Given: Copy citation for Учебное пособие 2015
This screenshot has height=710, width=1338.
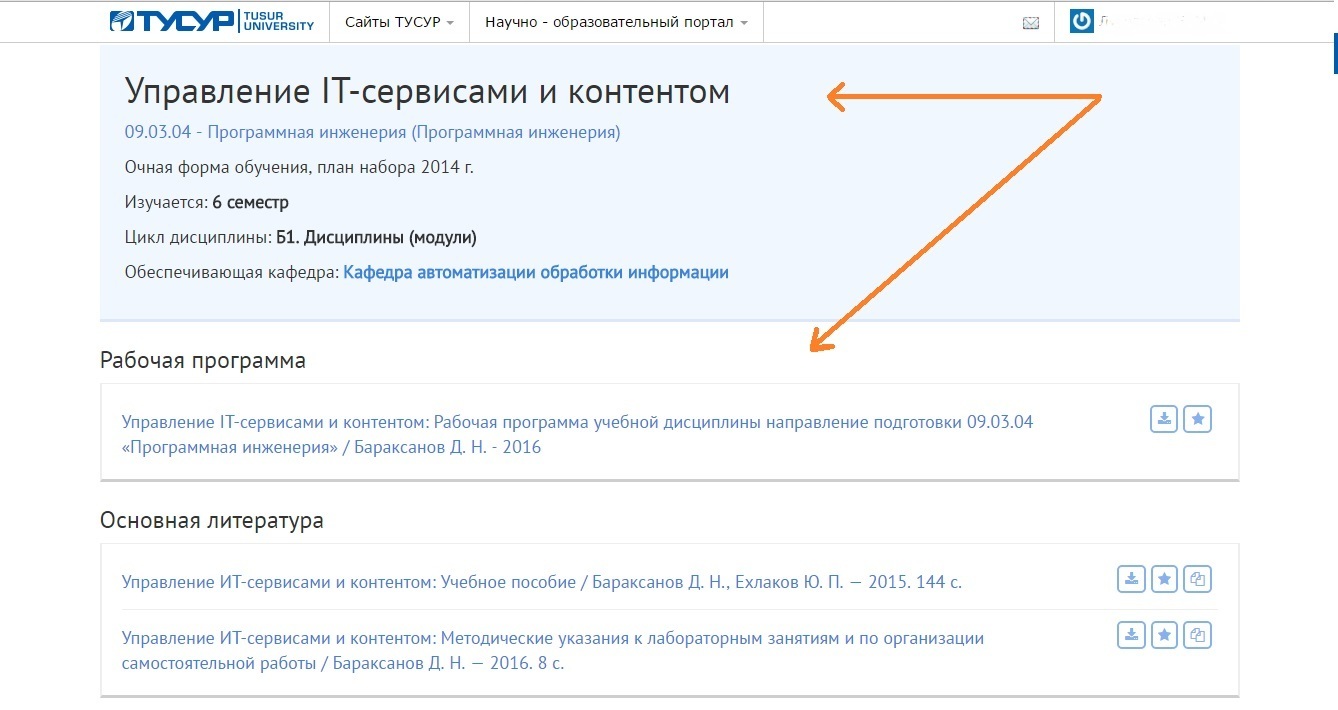Looking at the screenshot, I should click(x=1198, y=578).
